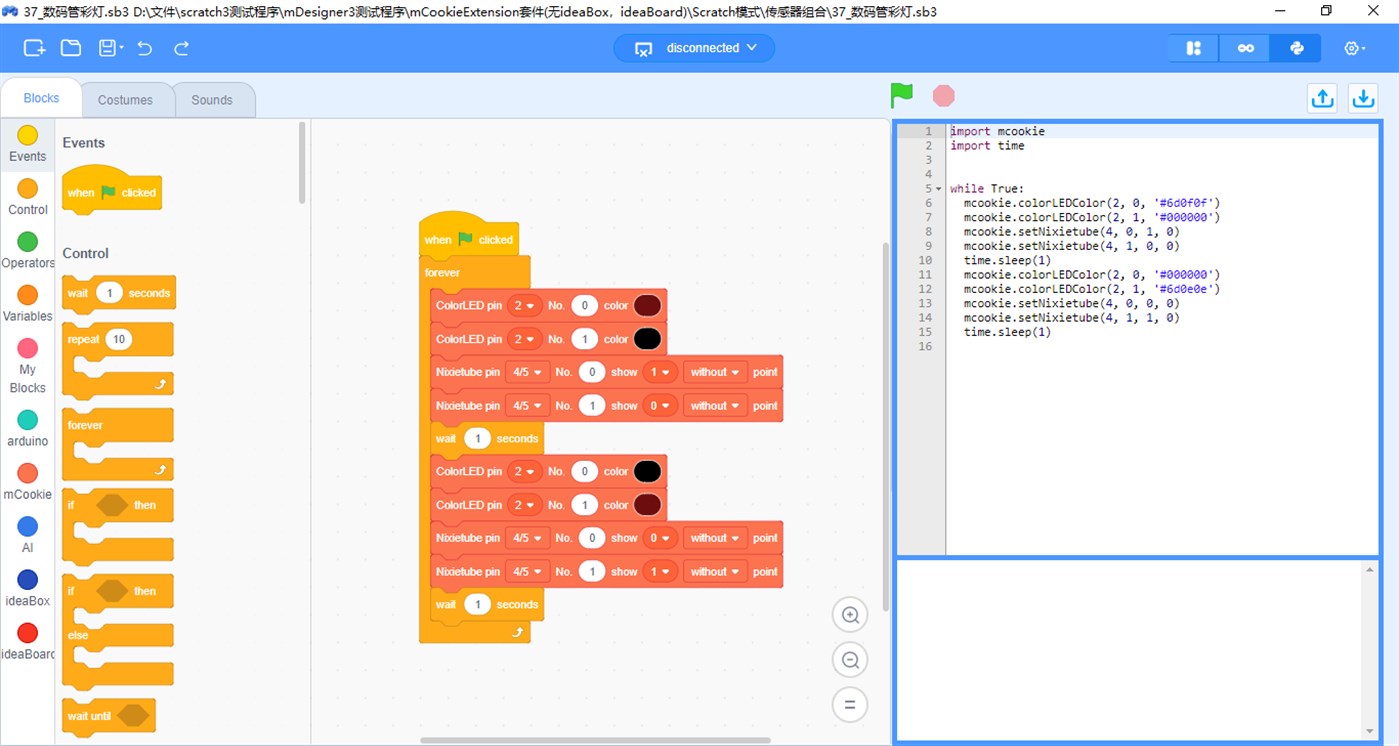Zoom in on the blocks workspace
This screenshot has width=1399, height=746.
point(849,614)
